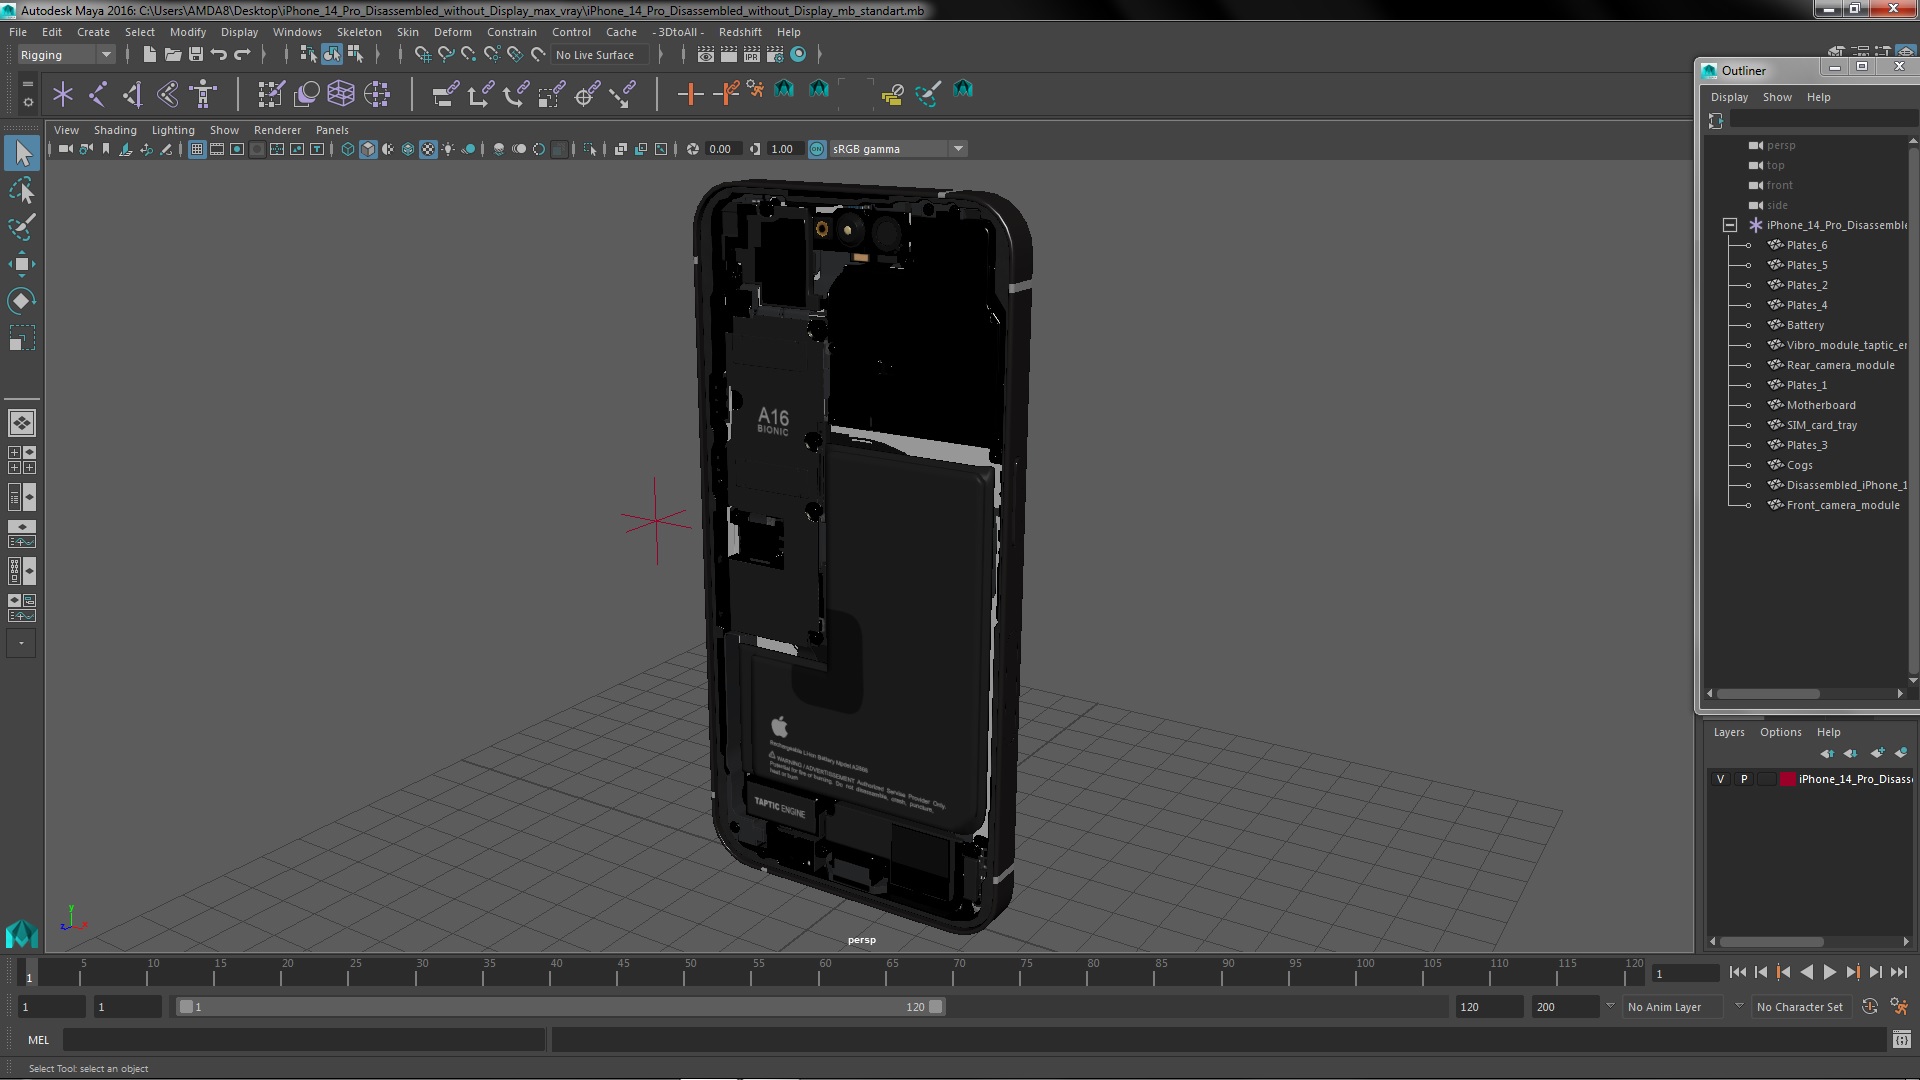Image resolution: width=1920 pixels, height=1080 pixels.
Task: Click the Open Scene folder icon
Action: (x=173, y=54)
